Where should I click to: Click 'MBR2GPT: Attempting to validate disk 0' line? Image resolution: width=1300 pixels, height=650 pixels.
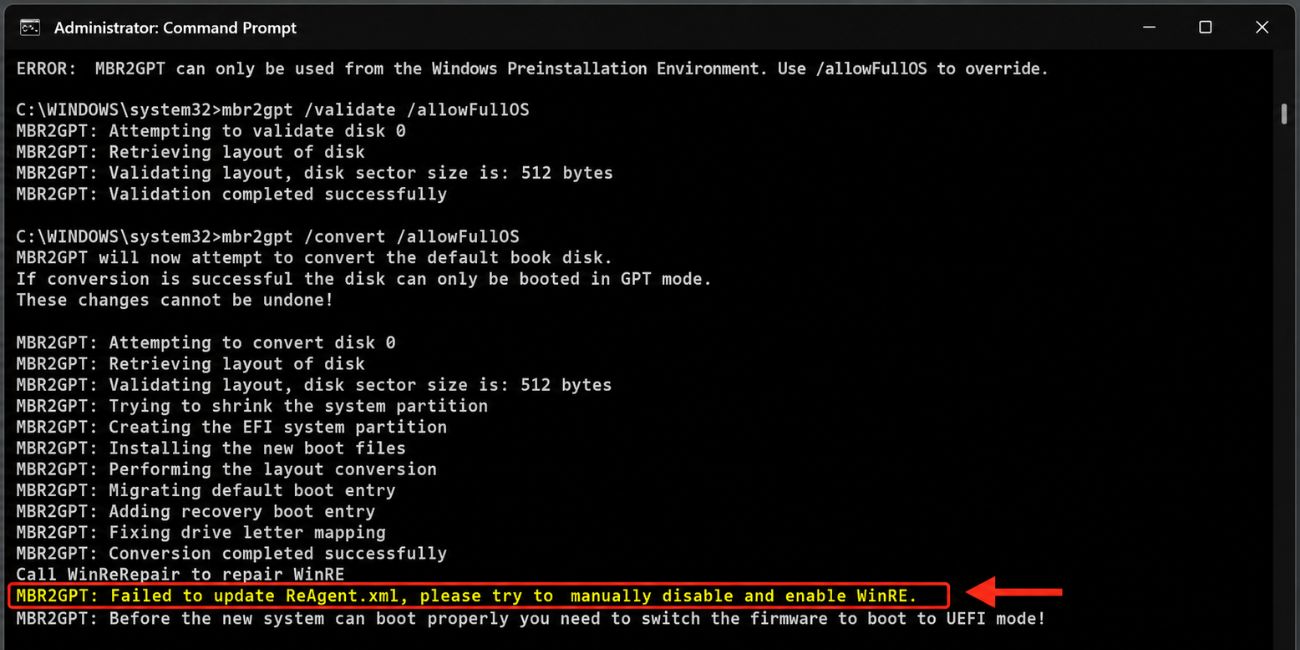coord(211,131)
